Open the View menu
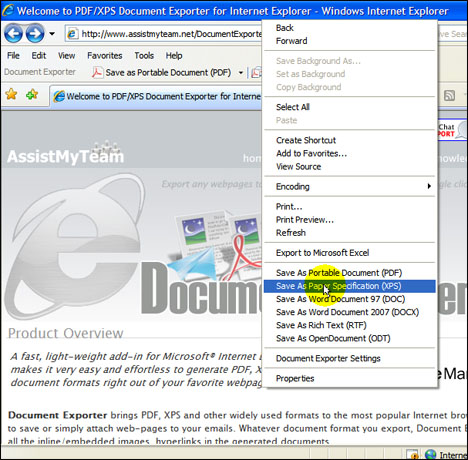Image resolution: width=468 pixels, height=460 pixels. pyautogui.click(x=66, y=55)
